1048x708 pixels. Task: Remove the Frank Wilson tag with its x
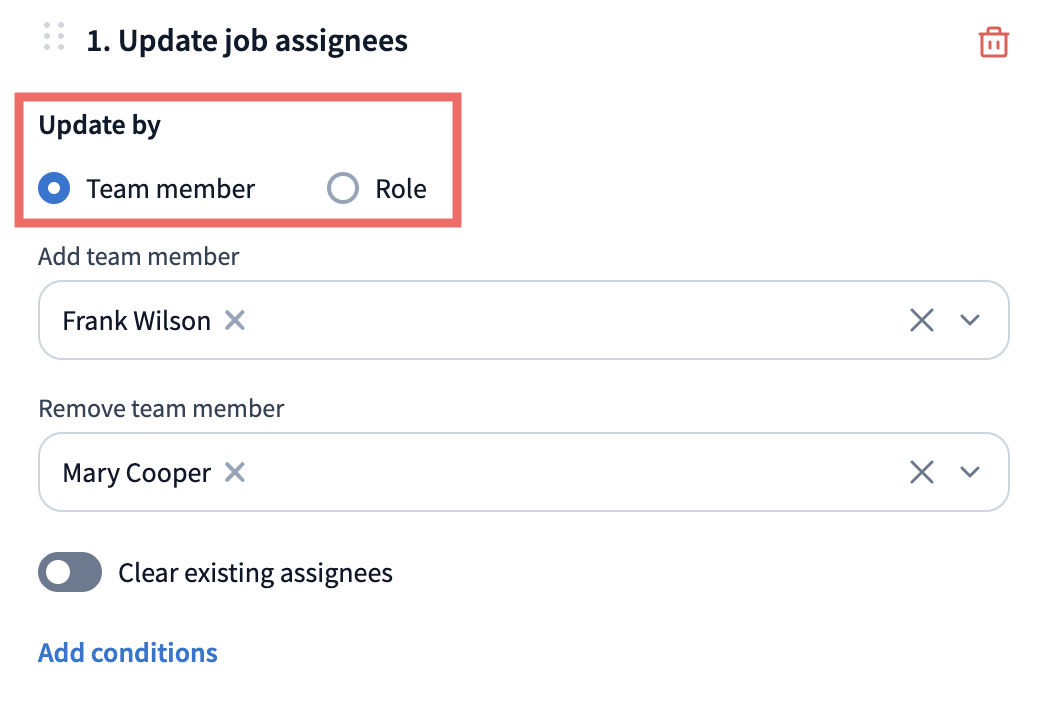235,320
